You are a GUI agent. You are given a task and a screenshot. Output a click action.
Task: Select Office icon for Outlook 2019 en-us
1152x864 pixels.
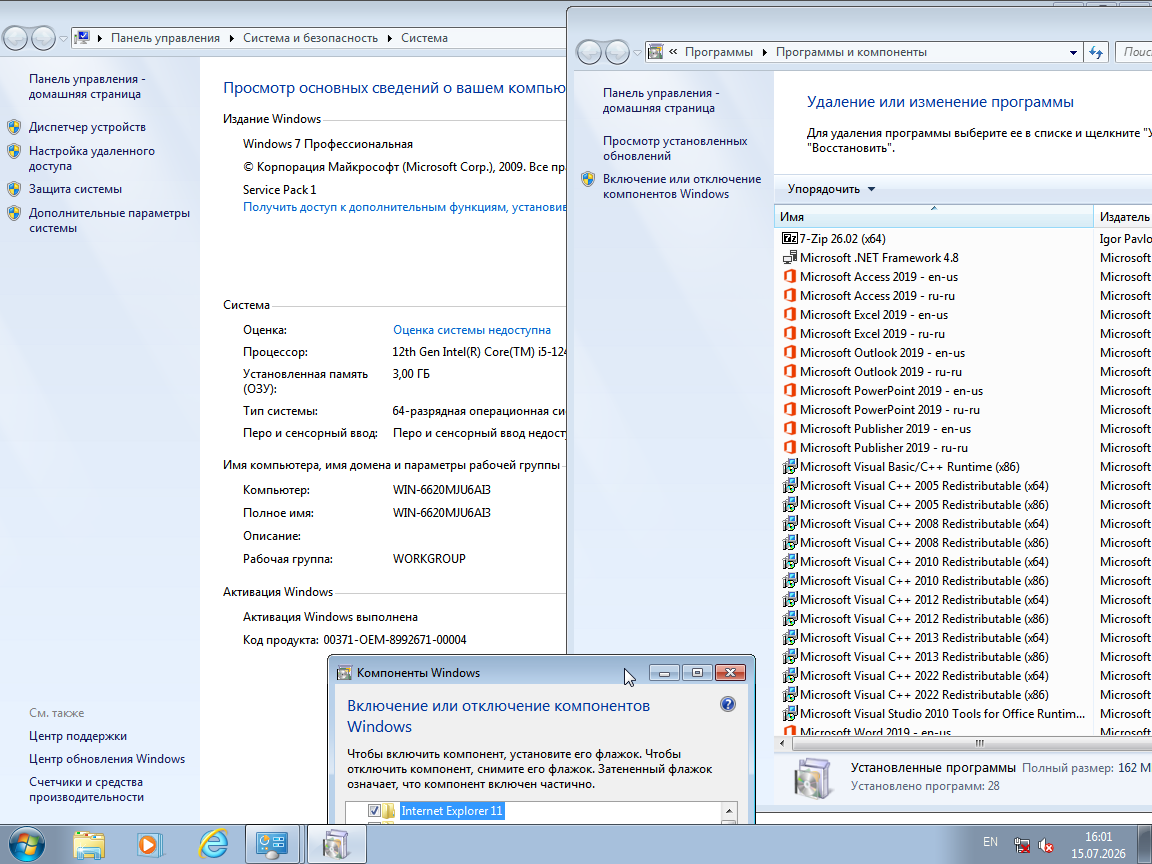click(x=789, y=353)
